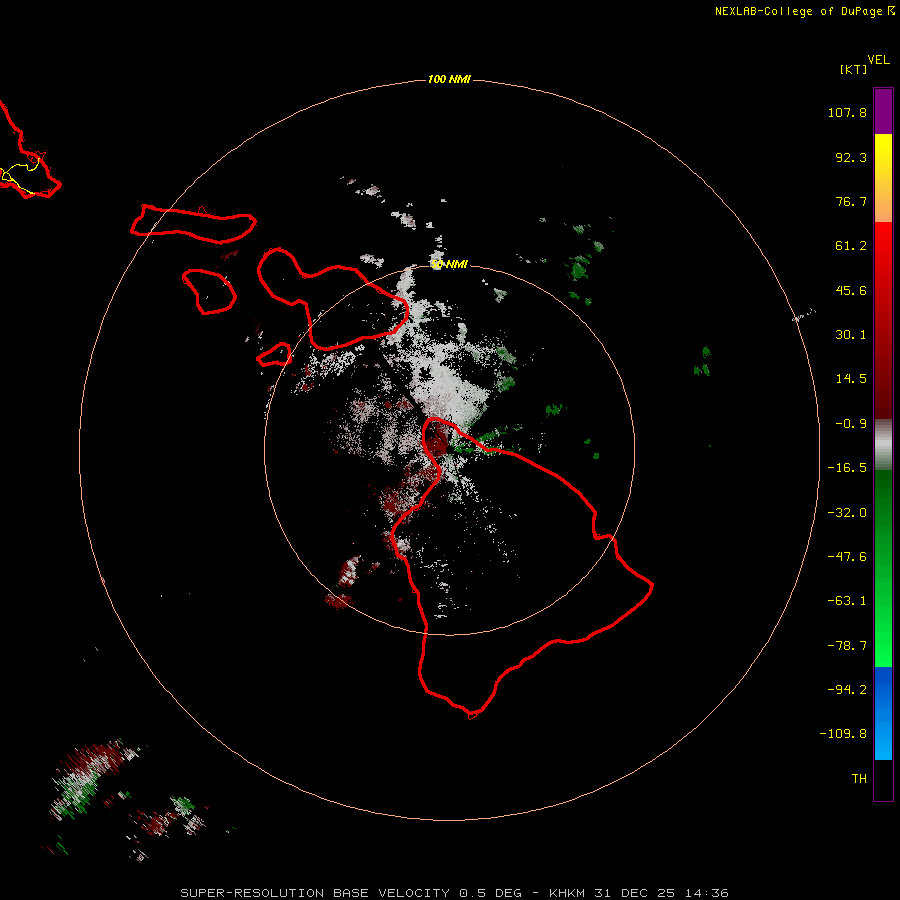Select the 30.1 scale value
Viewport: 900px width, 900px height.
coord(851,335)
